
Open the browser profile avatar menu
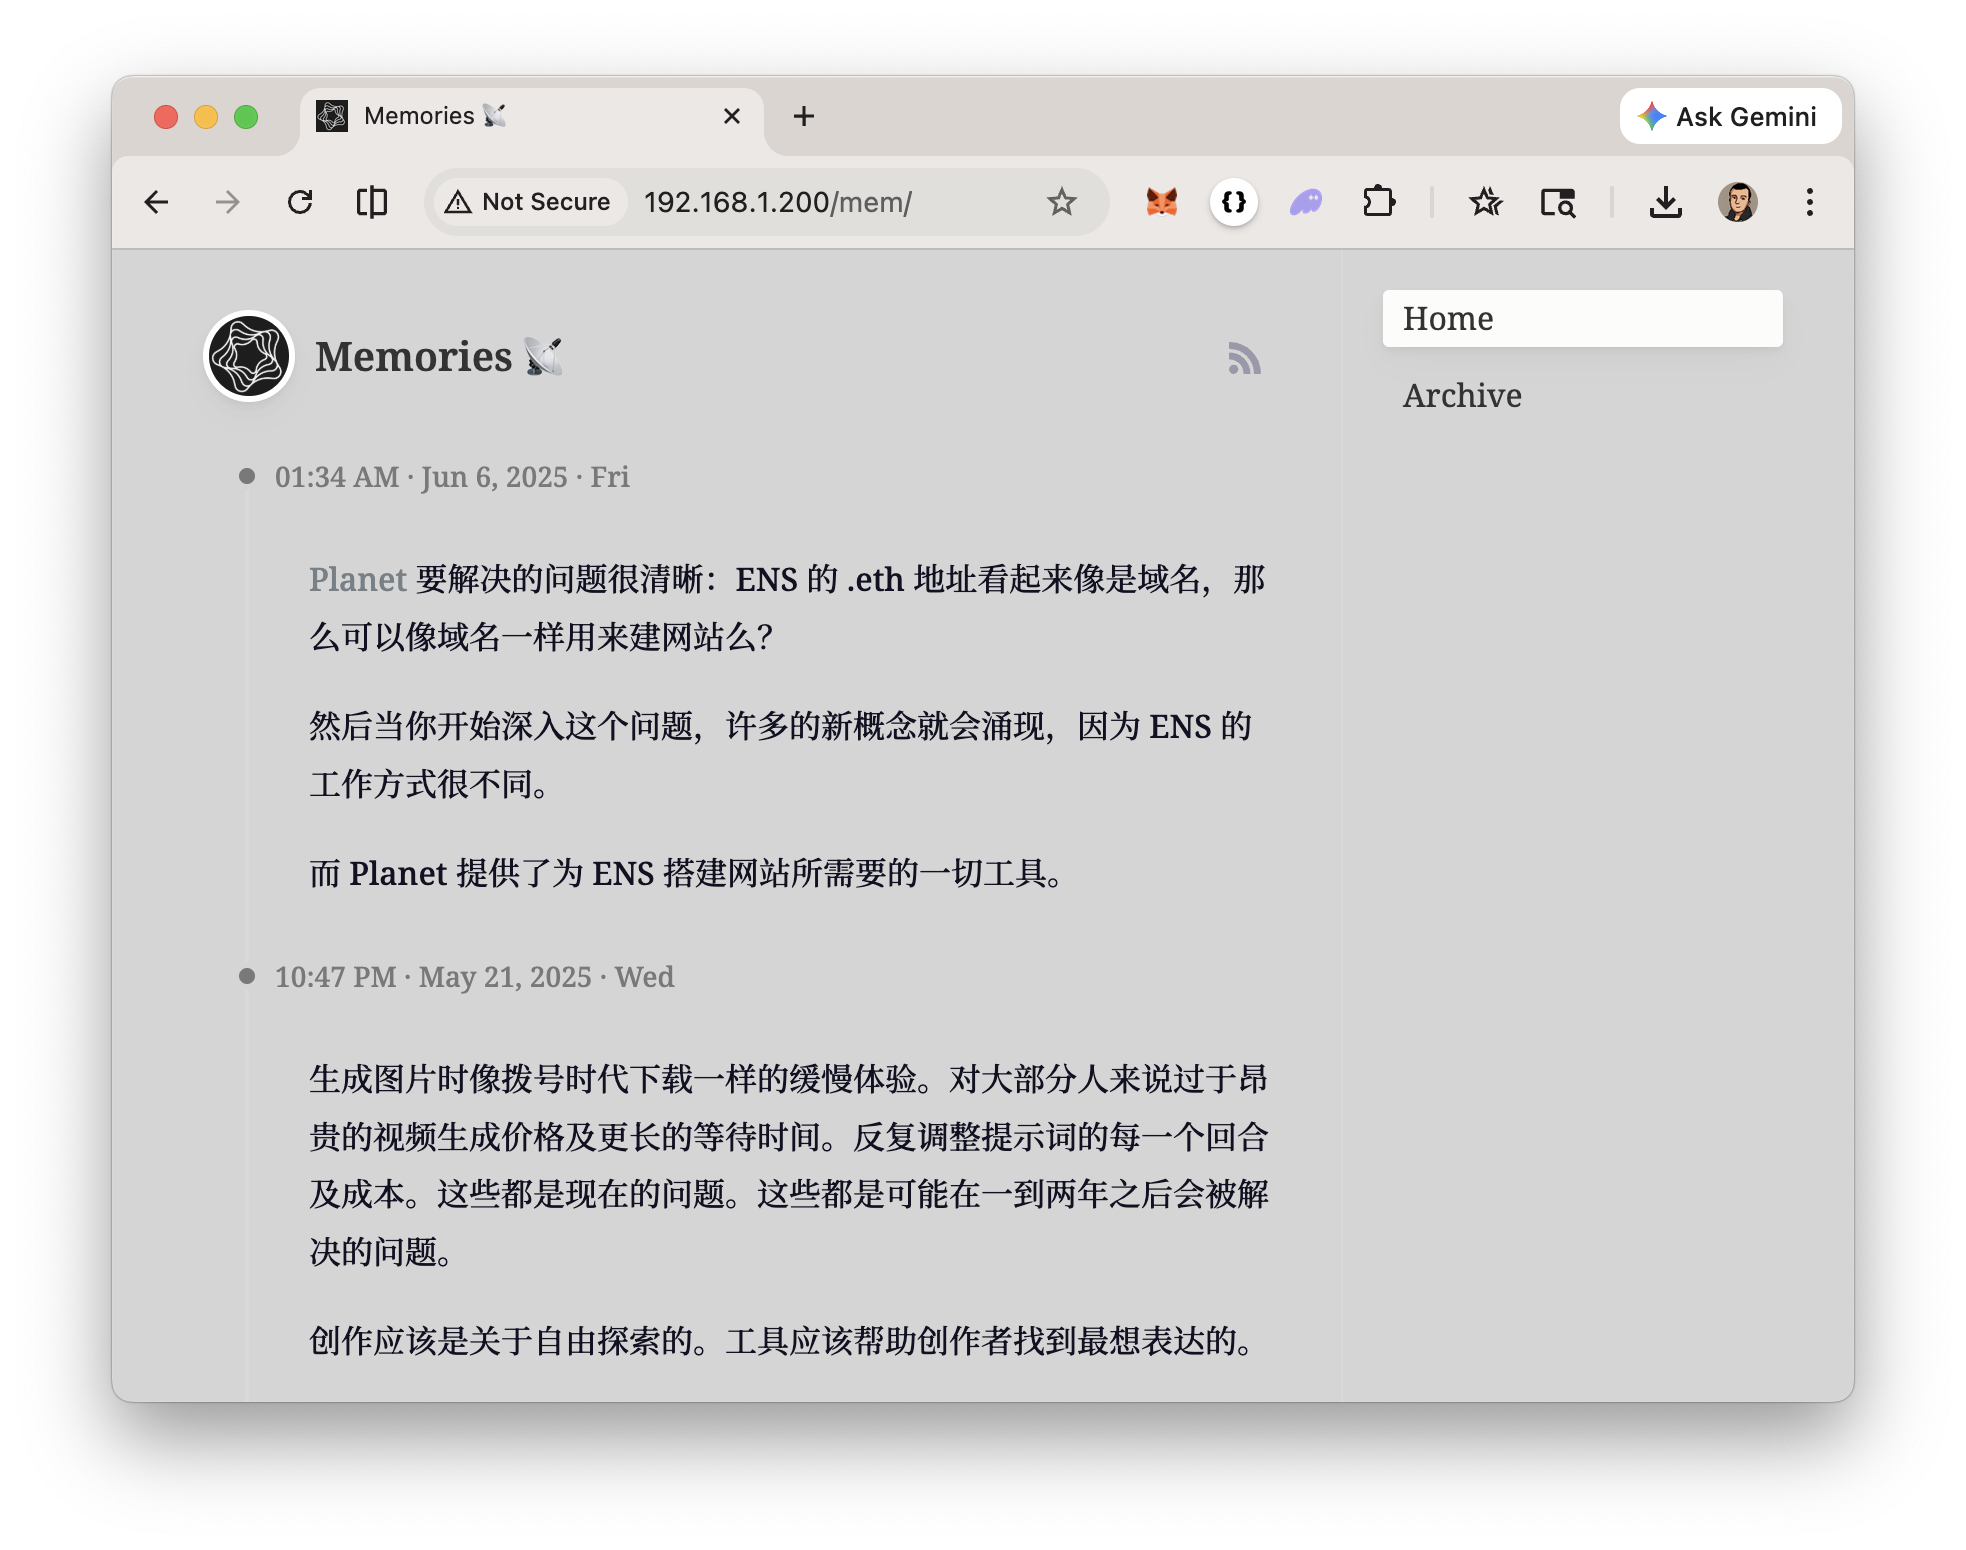click(x=1738, y=202)
